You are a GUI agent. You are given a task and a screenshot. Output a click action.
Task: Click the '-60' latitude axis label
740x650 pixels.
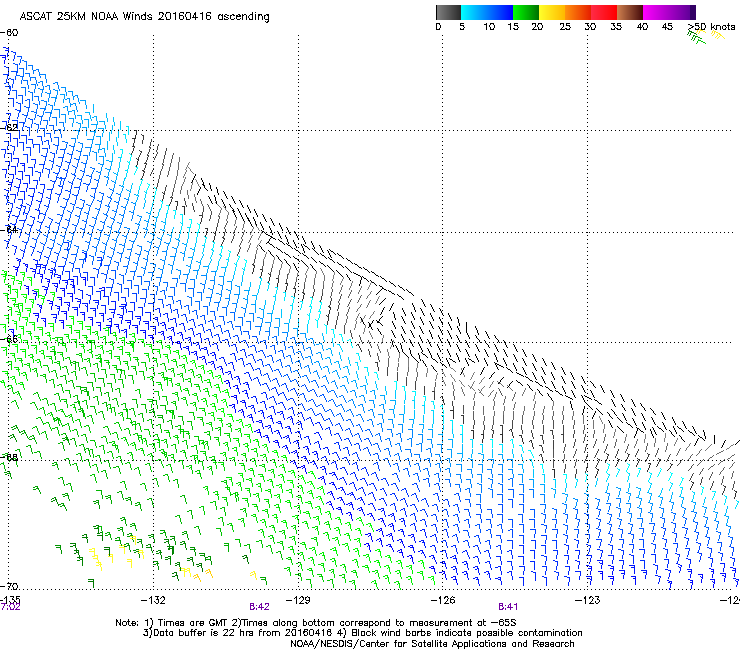coord(9,33)
